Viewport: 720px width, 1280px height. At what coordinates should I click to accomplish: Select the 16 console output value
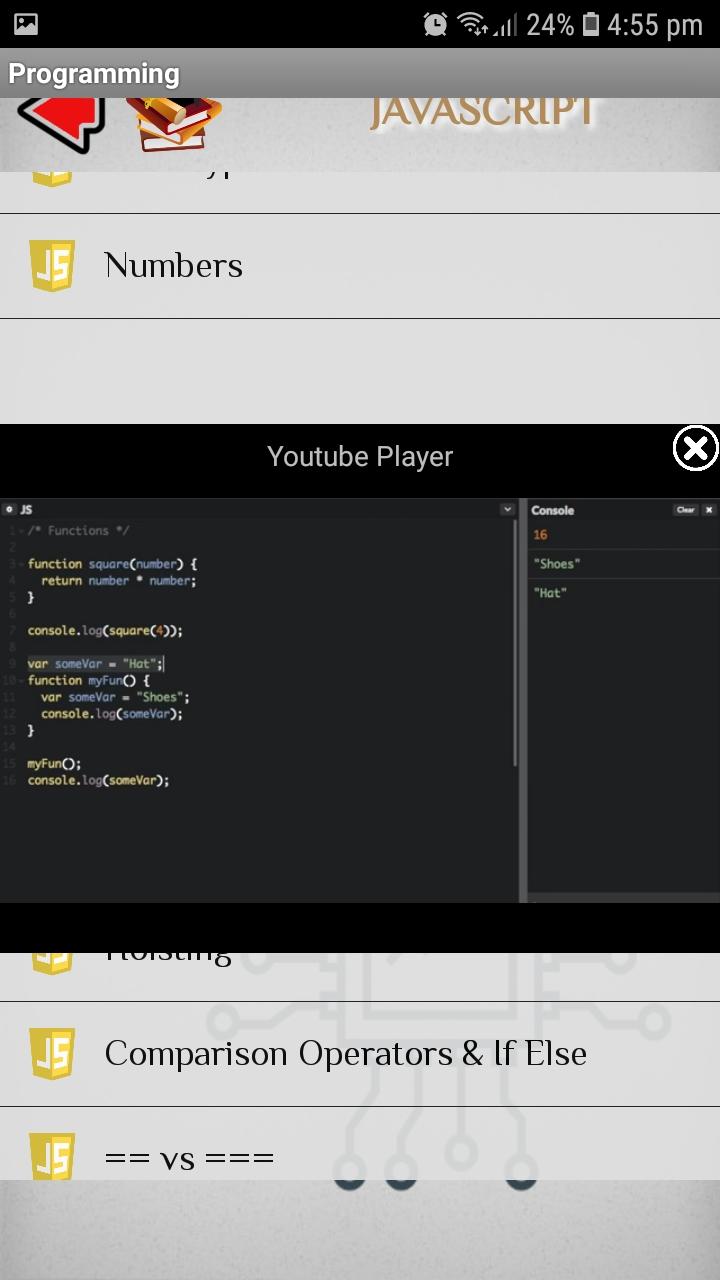pyautogui.click(x=540, y=535)
